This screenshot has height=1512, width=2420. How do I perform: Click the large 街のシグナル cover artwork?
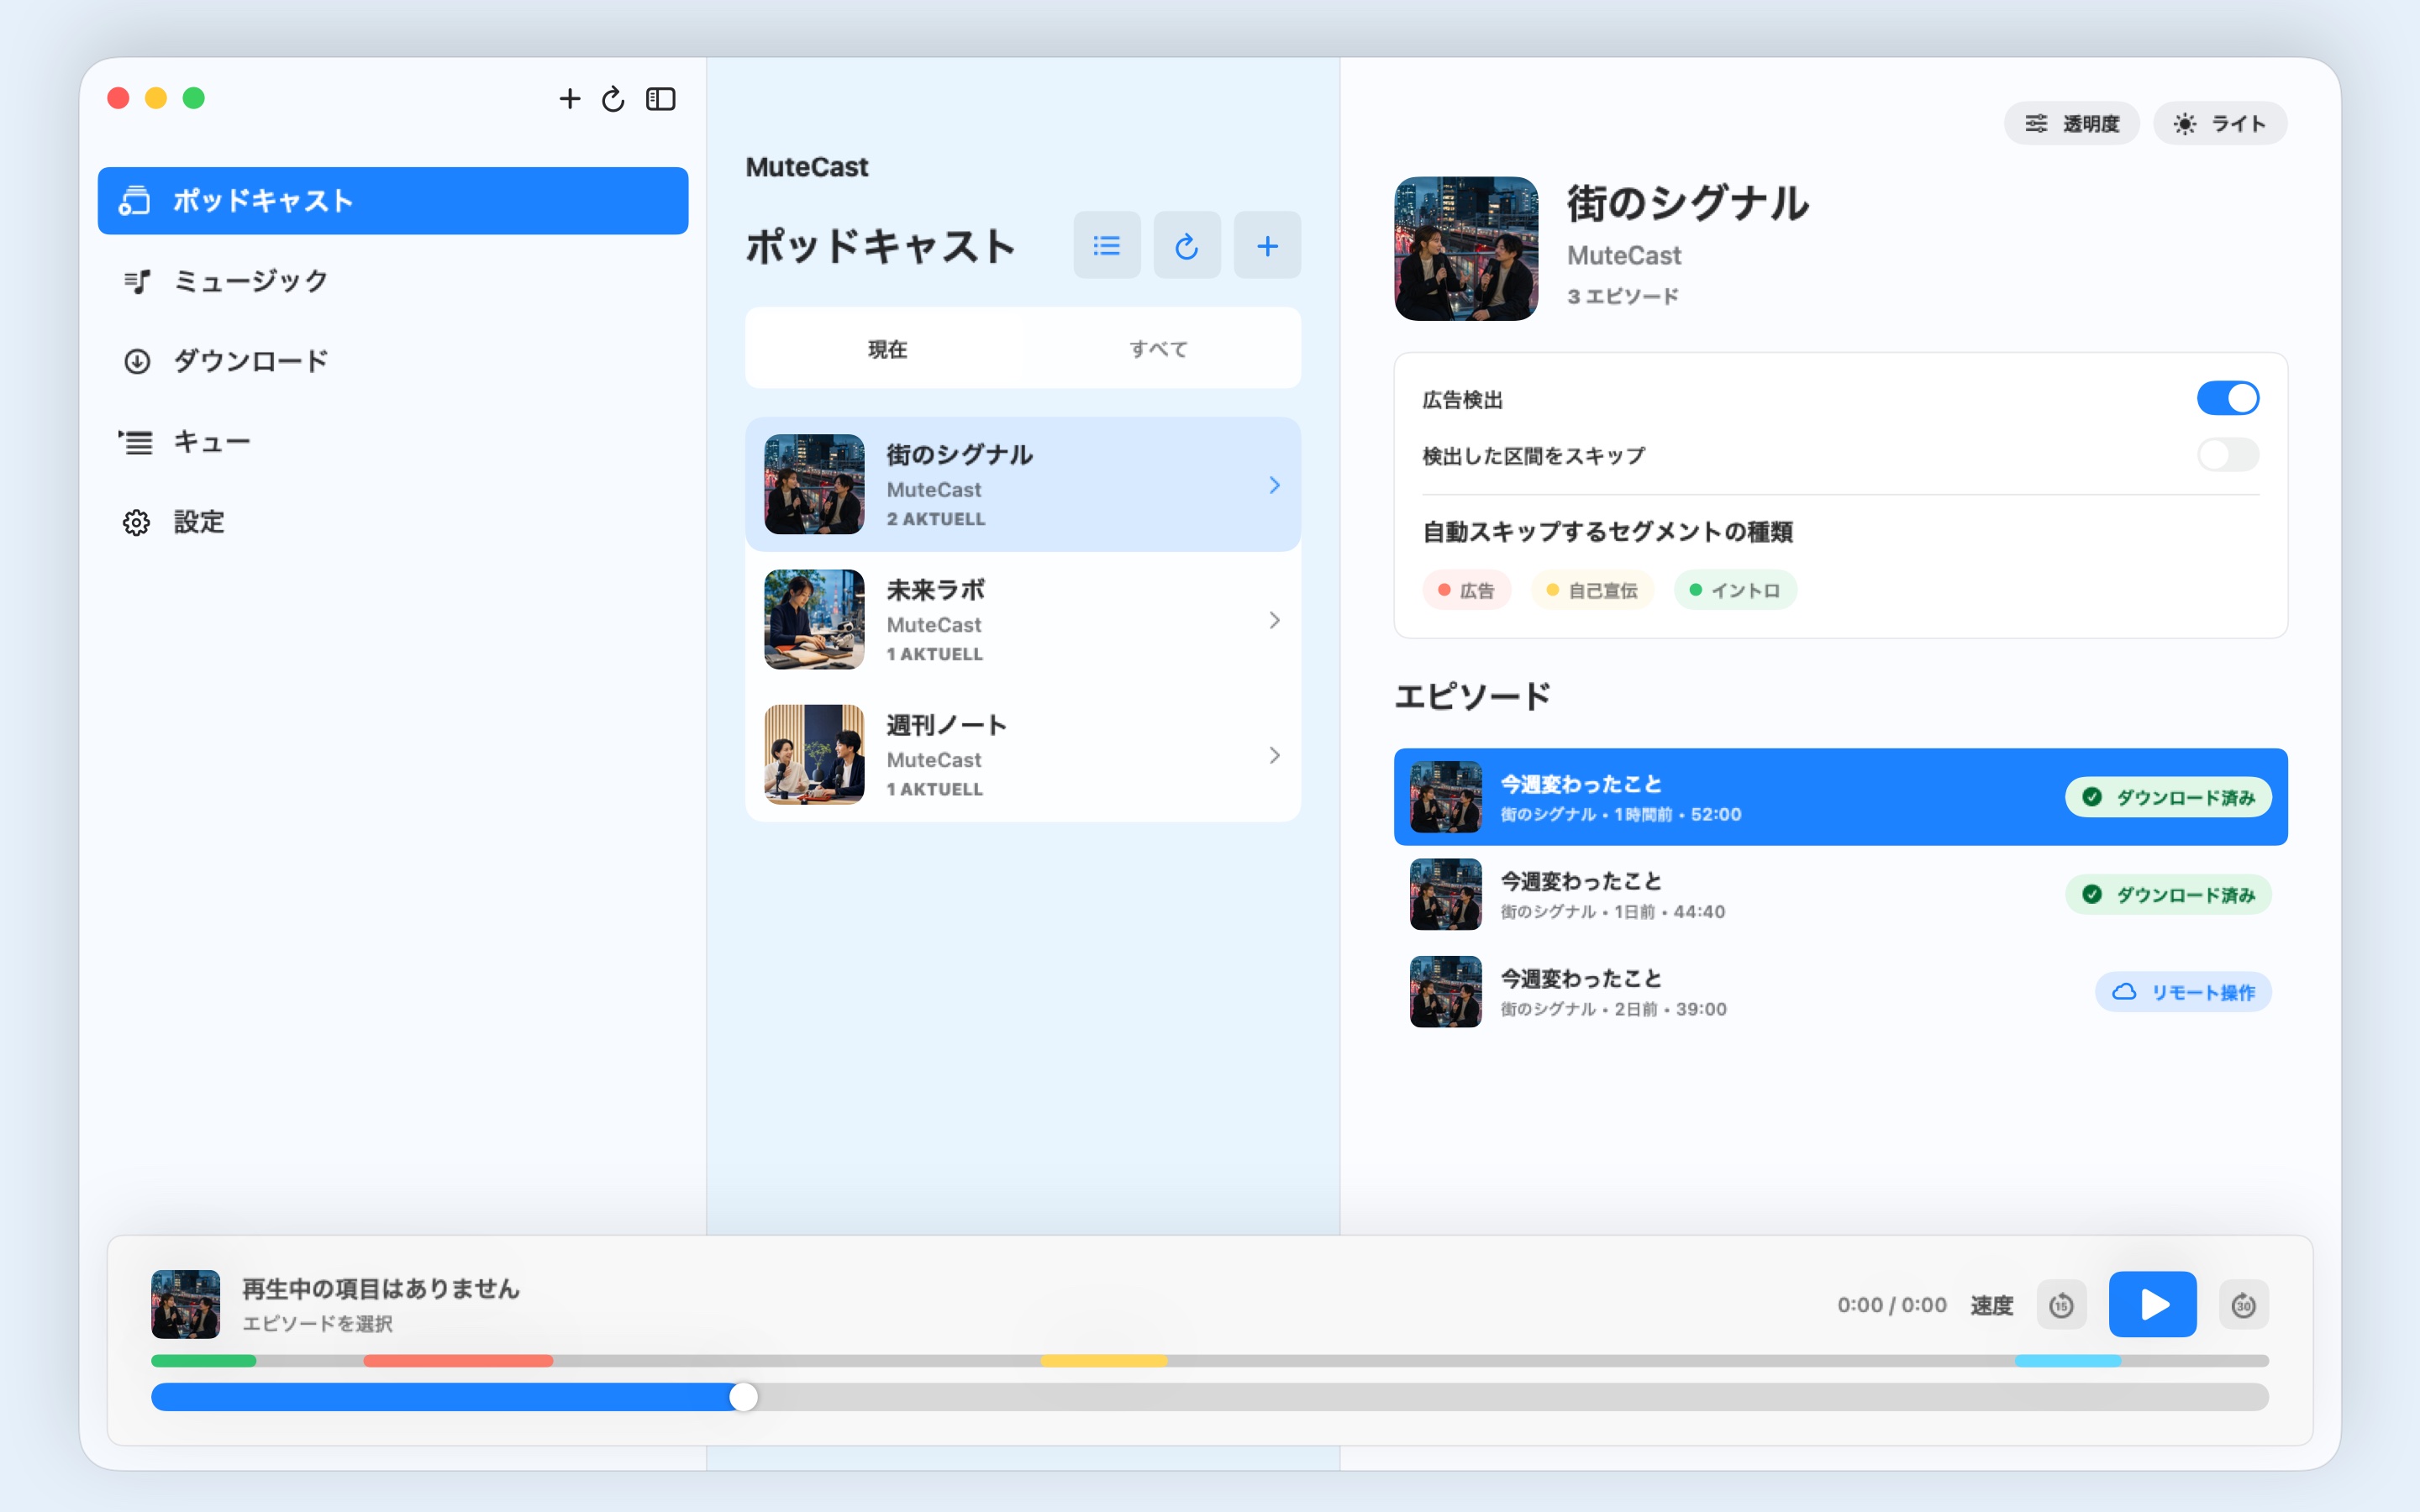pyautogui.click(x=1466, y=249)
